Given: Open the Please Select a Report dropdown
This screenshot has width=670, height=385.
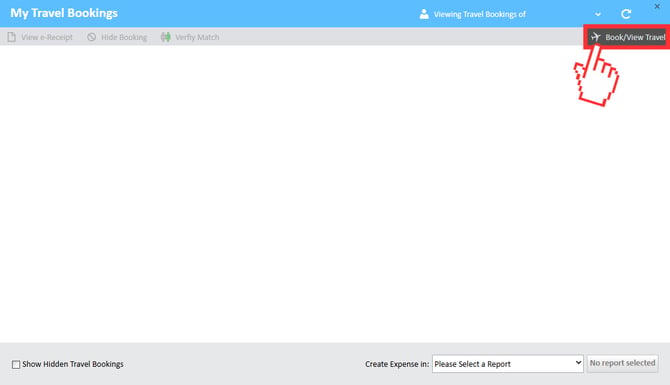Looking at the screenshot, I should coord(508,364).
